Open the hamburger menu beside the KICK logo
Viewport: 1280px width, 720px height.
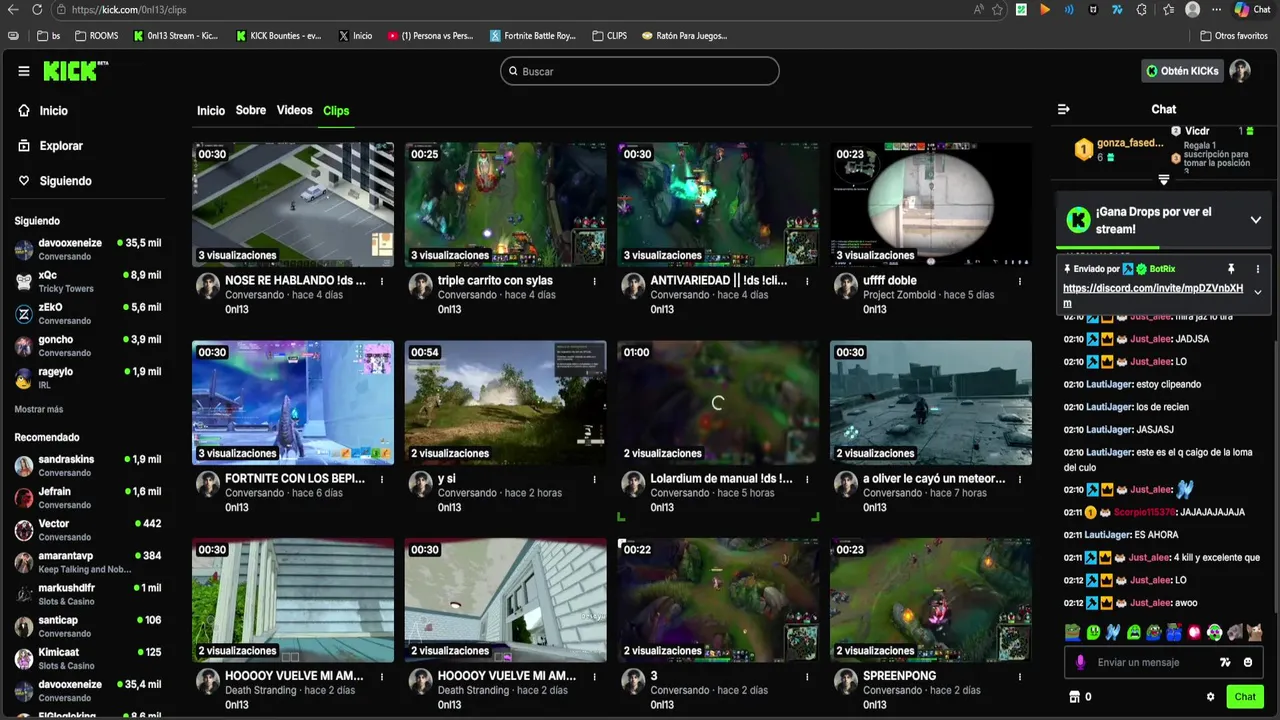click(x=24, y=71)
